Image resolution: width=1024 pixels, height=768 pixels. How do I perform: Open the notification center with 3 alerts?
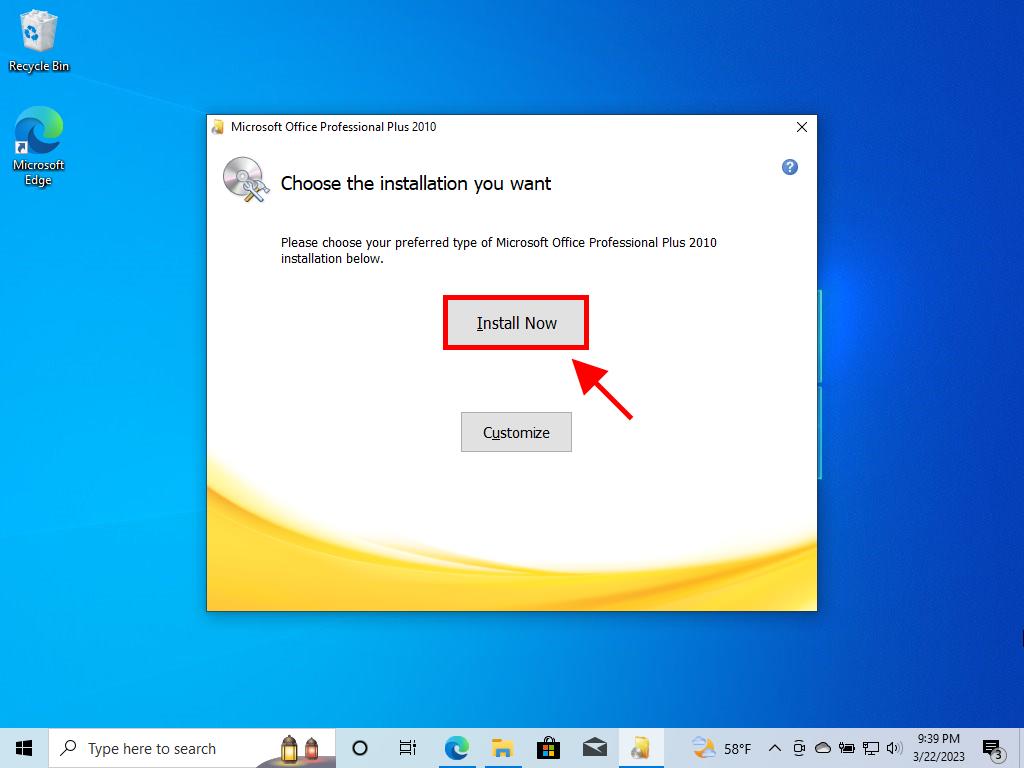[x=992, y=748]
